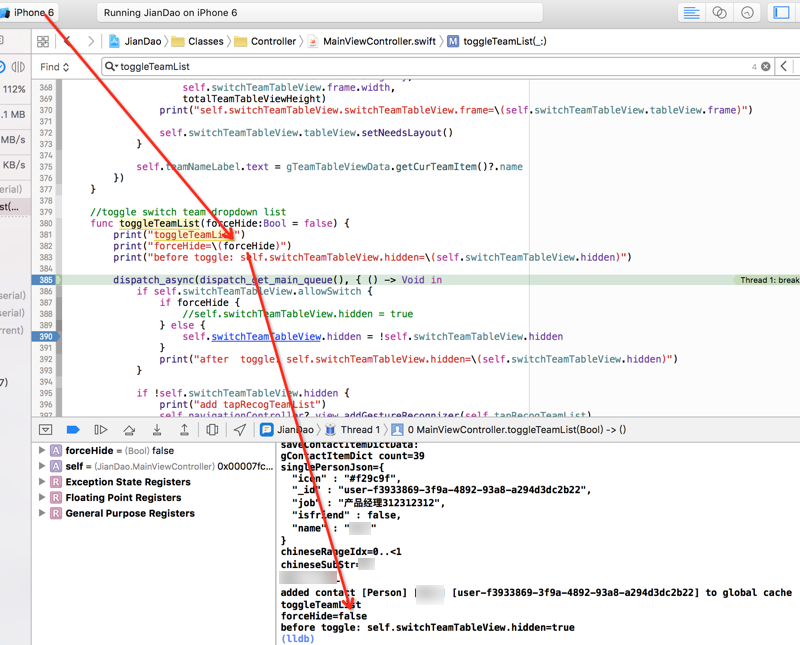Step into the function
The height and width of the screenshot is (645, 800).
click(x=157, y=430)
